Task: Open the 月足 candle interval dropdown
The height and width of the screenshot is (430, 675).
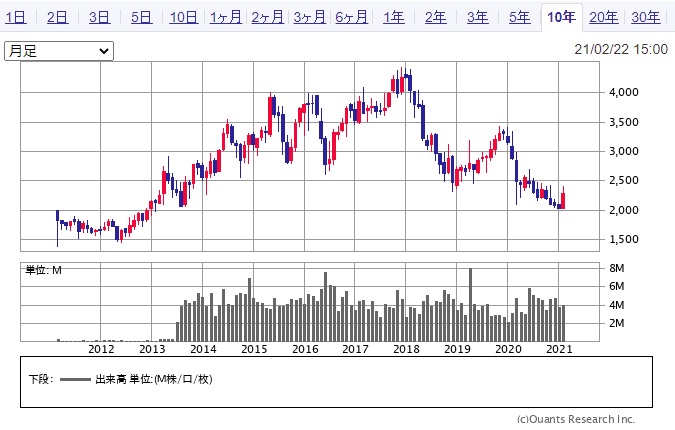Action: [59, 51]
